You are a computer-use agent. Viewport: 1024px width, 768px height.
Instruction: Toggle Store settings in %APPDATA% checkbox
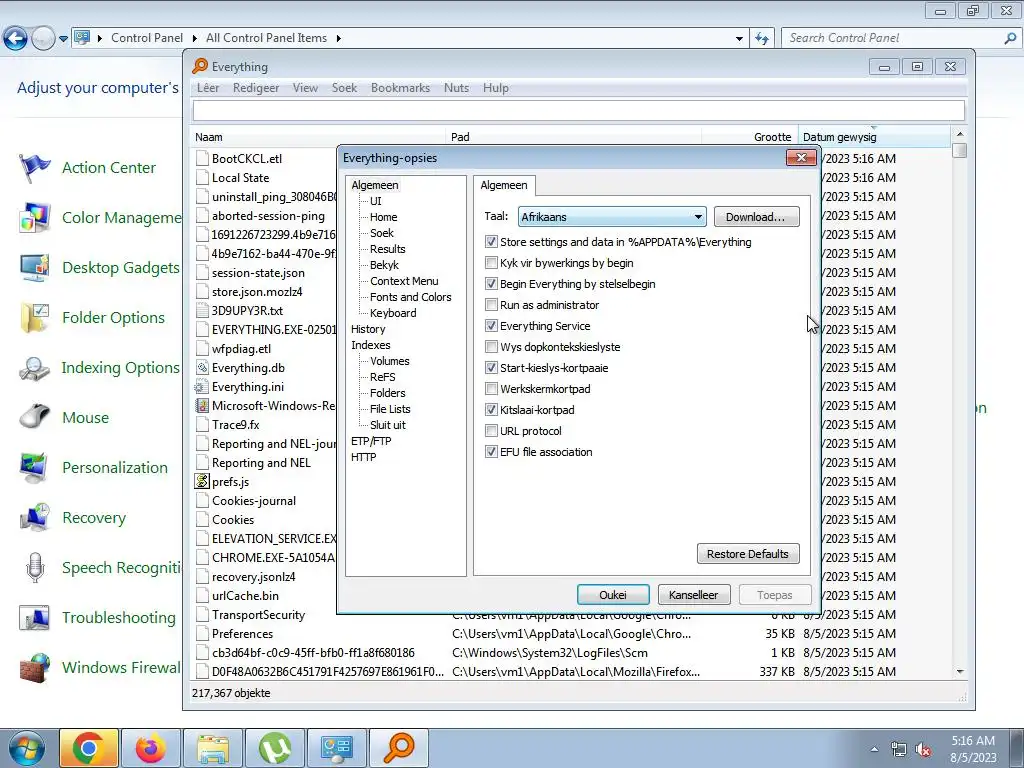[x=491, y=242]
